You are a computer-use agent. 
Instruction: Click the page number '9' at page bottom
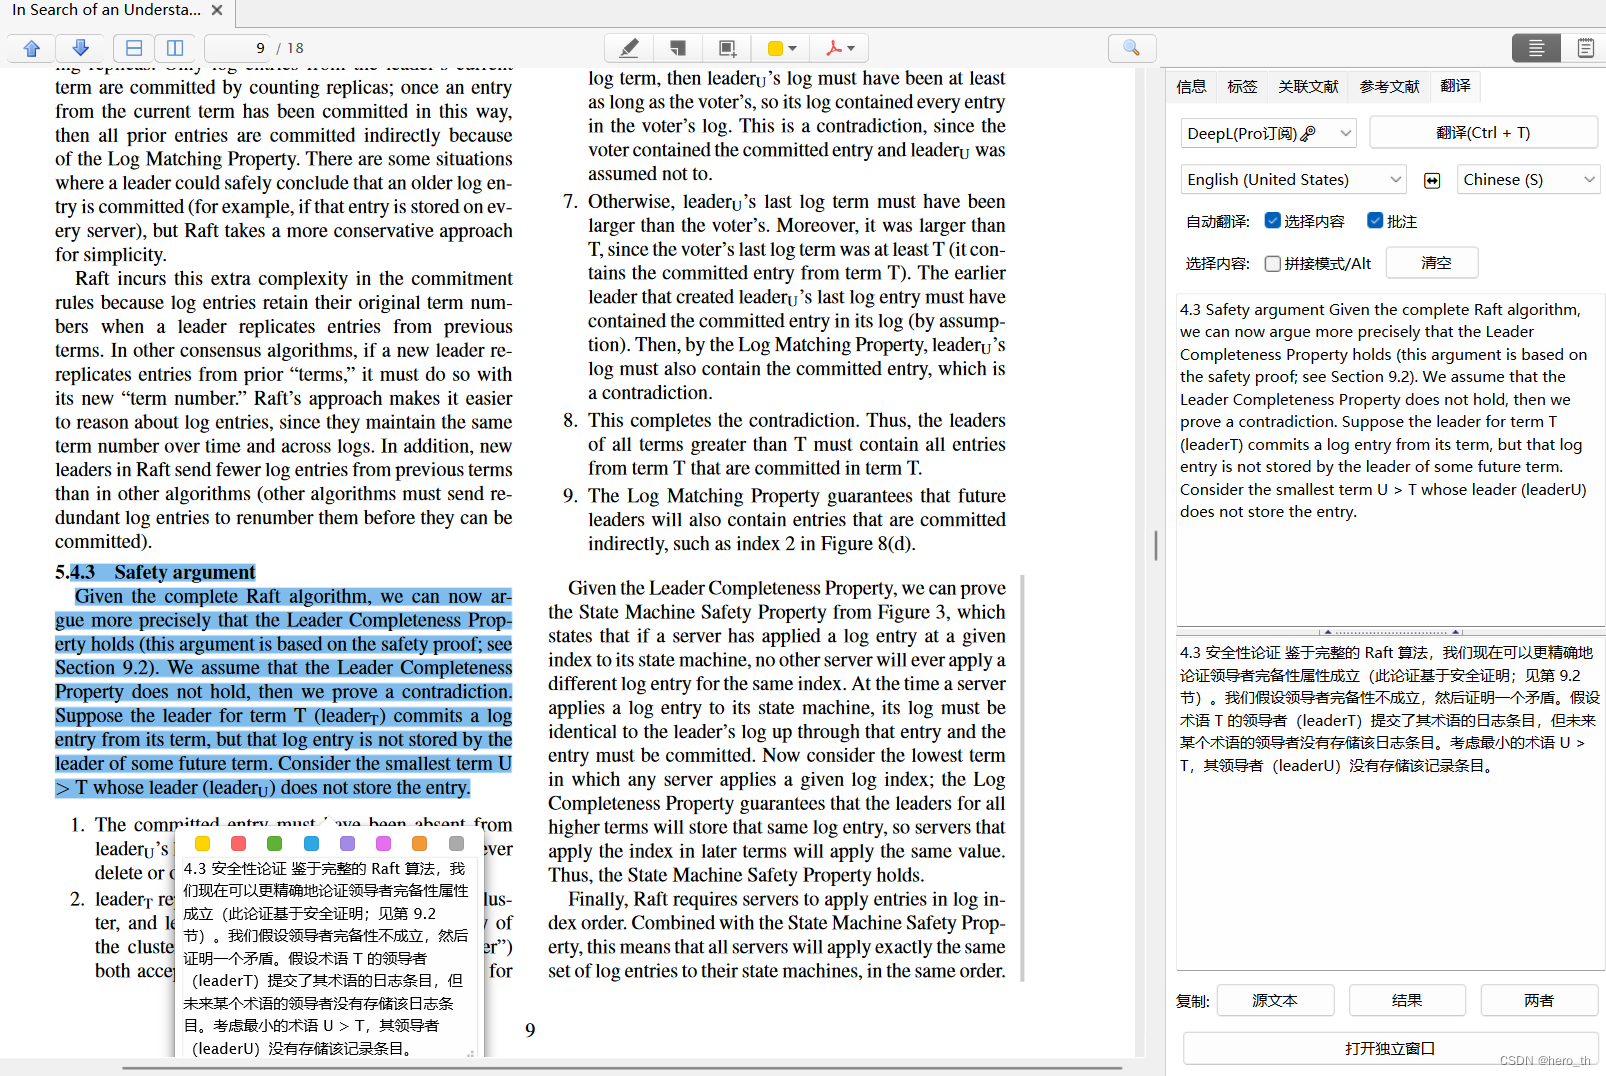pos(530,1030)
